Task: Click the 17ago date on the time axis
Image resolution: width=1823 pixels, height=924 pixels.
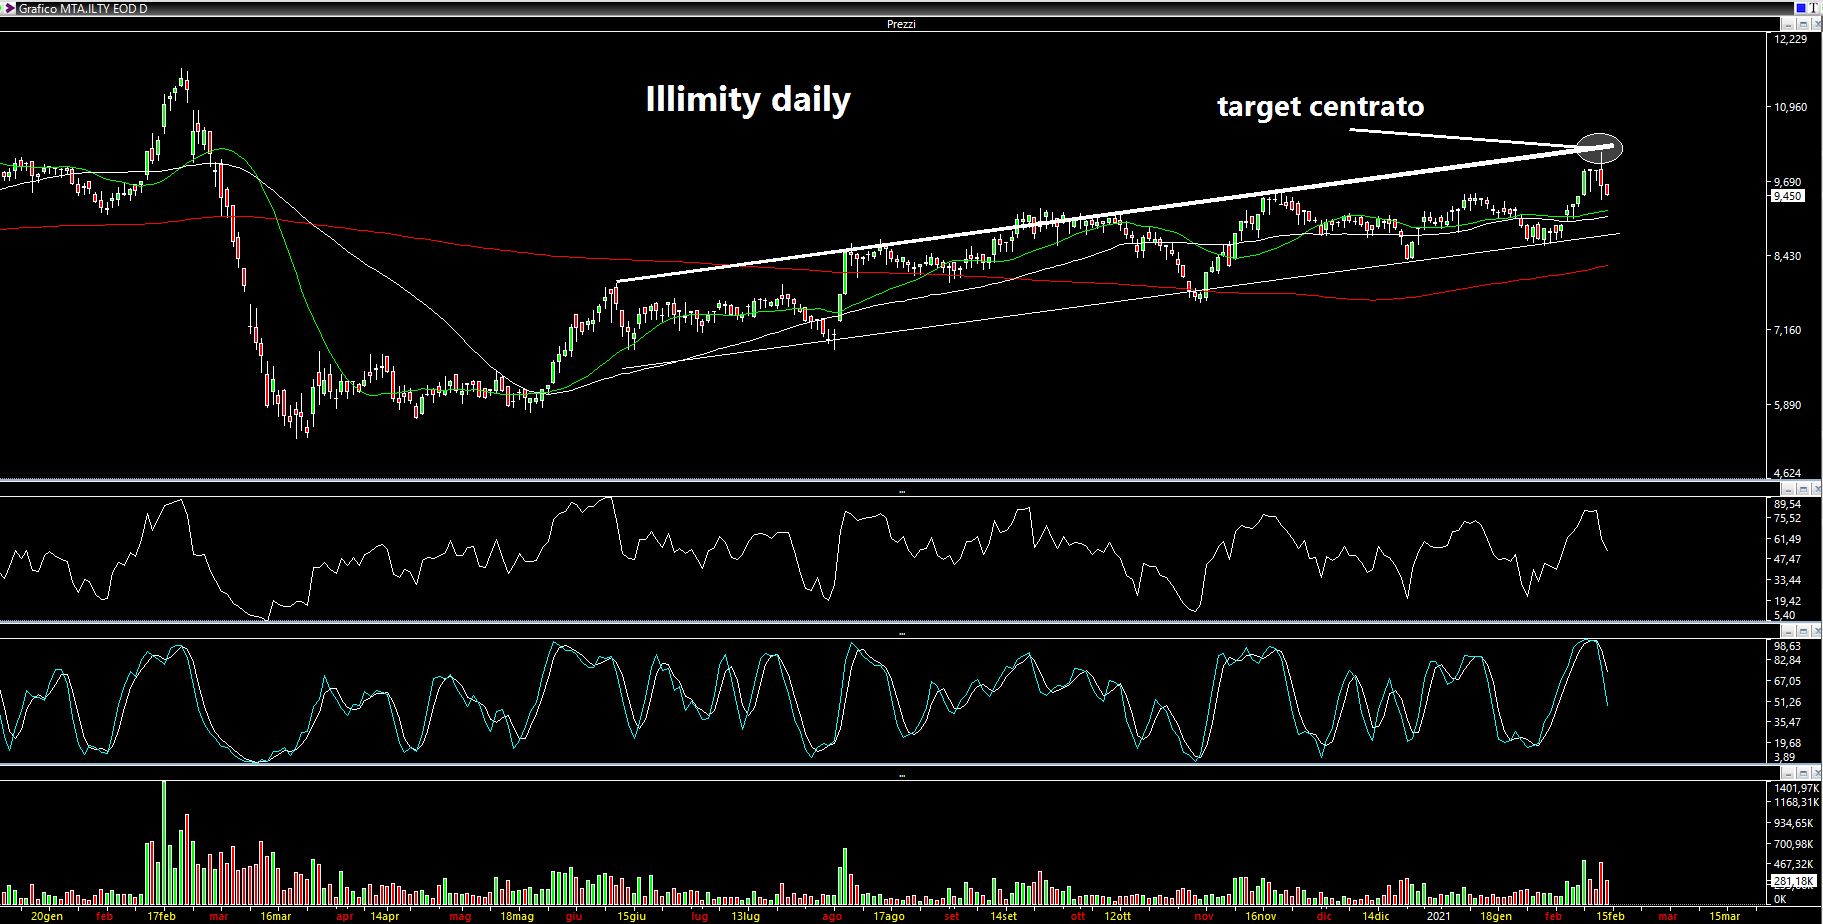Action: 889,916
